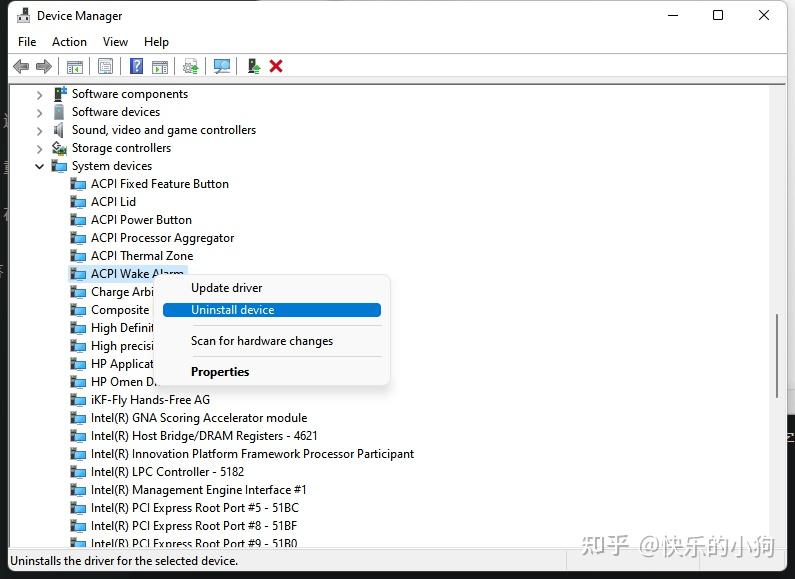795x579 pixels.
Task: Expand Sound, video and game controllers
Action: coord(39,131)
